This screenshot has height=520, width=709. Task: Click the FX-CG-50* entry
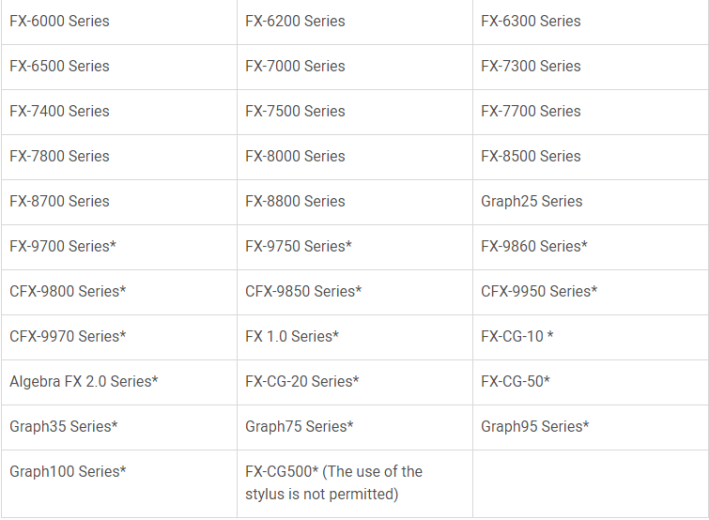pyautogui.click(x=515, y=382)
